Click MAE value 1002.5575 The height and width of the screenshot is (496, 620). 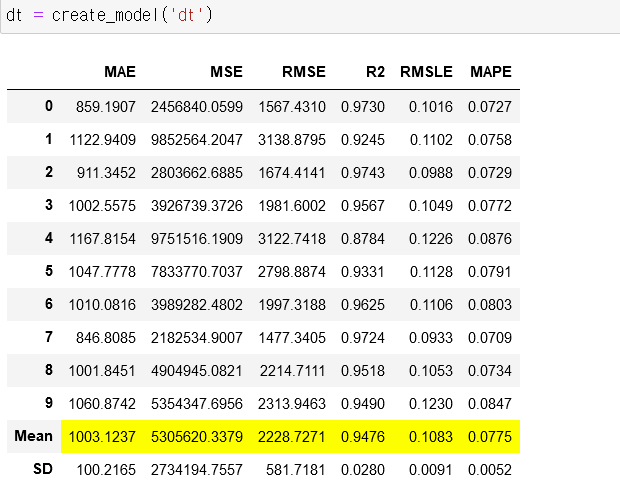pyautogui.click(x=102, y=206)
